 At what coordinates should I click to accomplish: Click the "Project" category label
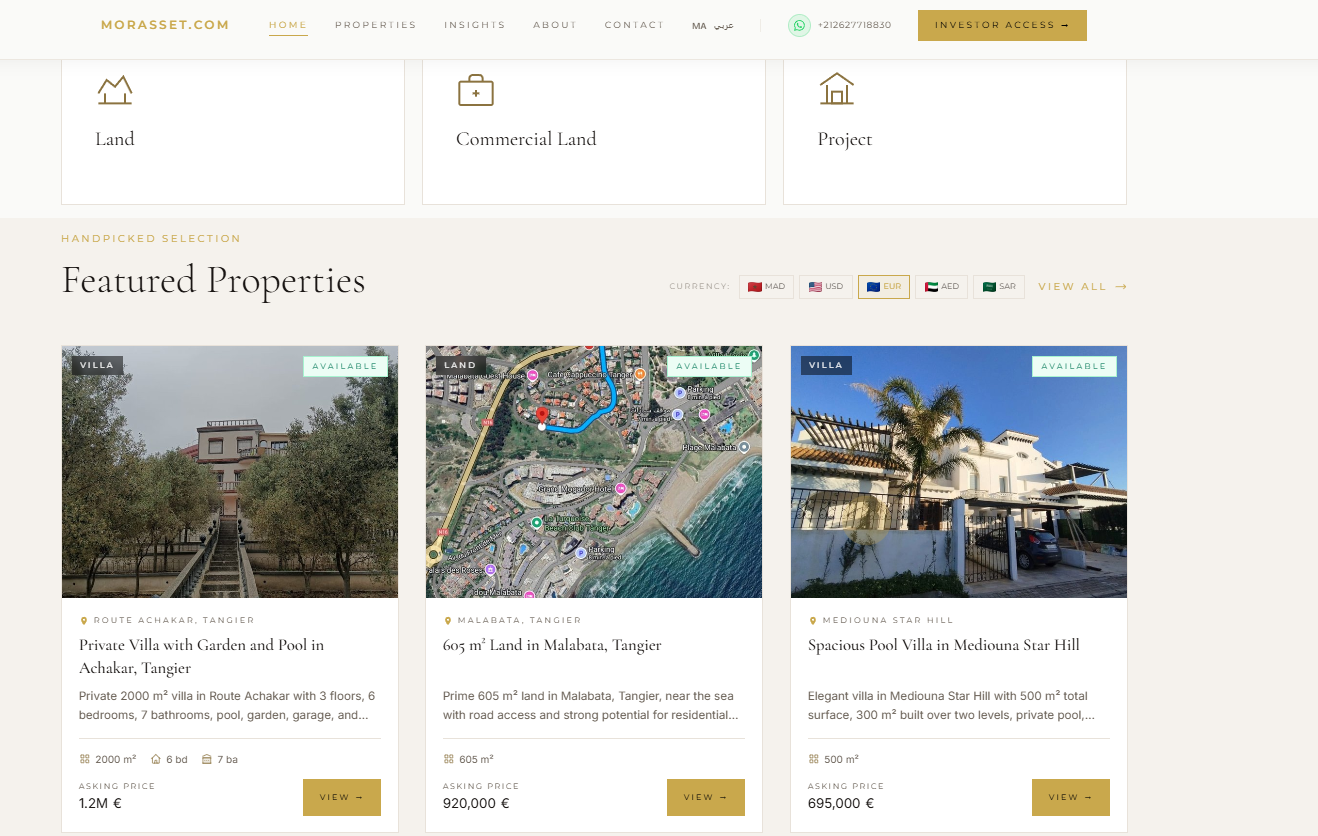click(845, 139)
